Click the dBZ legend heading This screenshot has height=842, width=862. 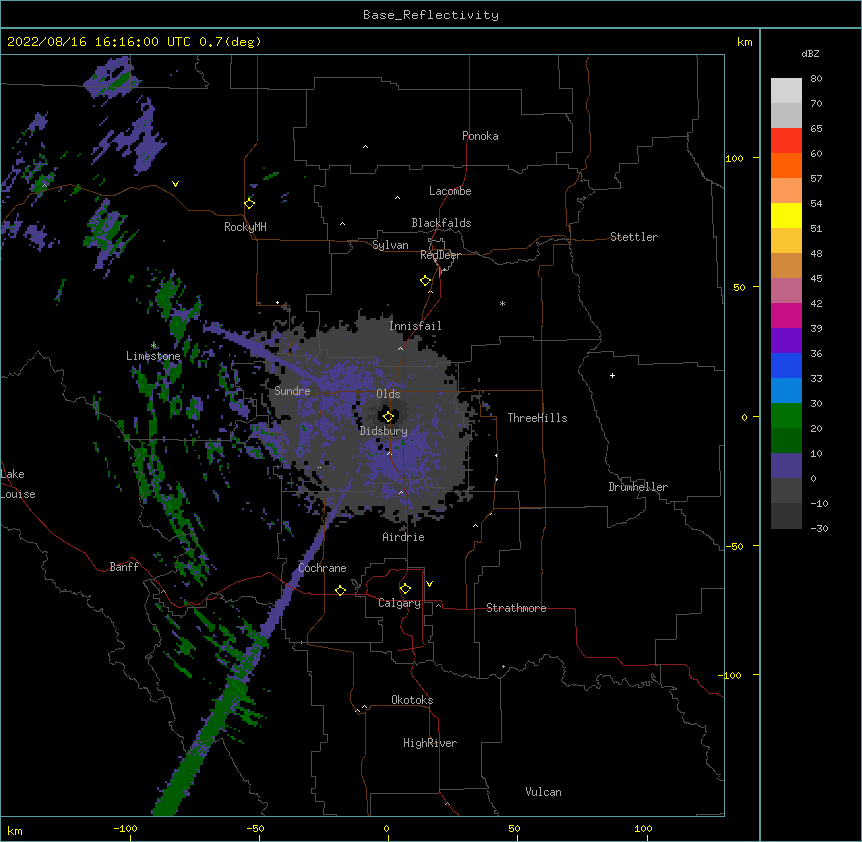click(810, 53)
